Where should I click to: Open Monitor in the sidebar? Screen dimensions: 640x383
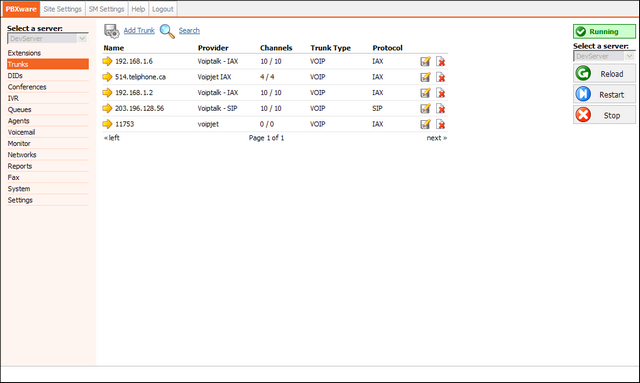[x=48, y=143]
